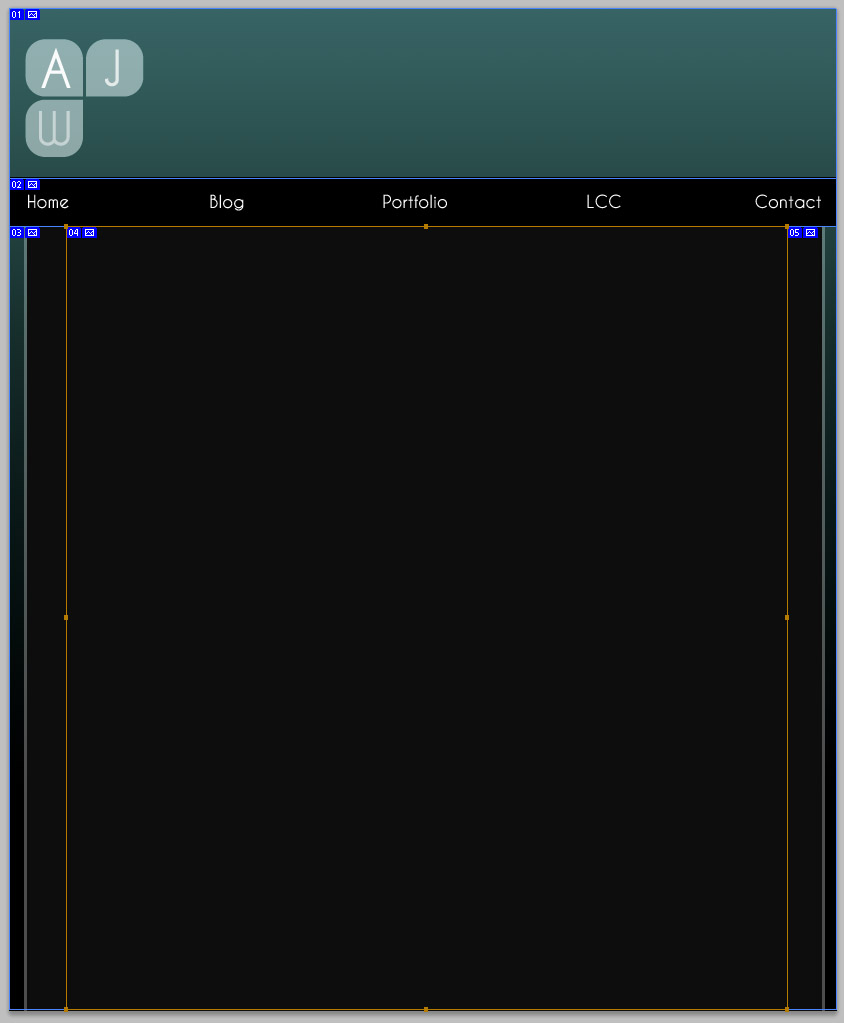
Task: Click the left-middle handle of slice 04
Action: click(x=66, y=617)
